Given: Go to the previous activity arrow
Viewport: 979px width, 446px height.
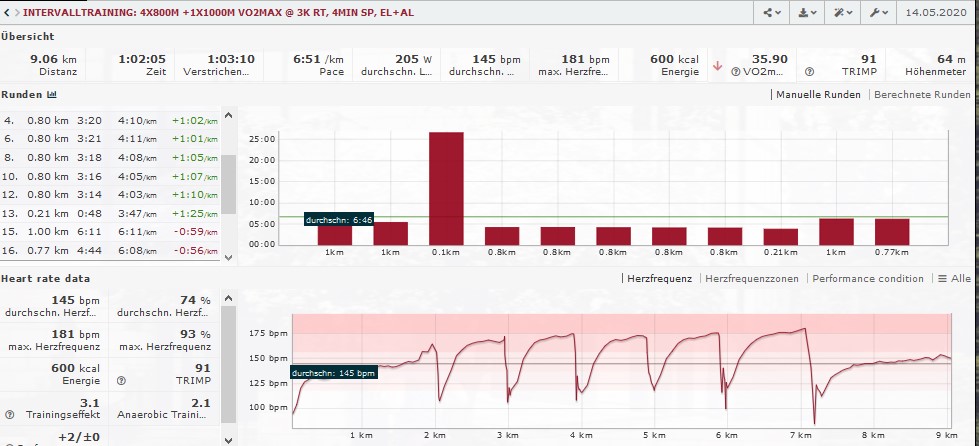Looking at the screenshot, I should [5, 13].
